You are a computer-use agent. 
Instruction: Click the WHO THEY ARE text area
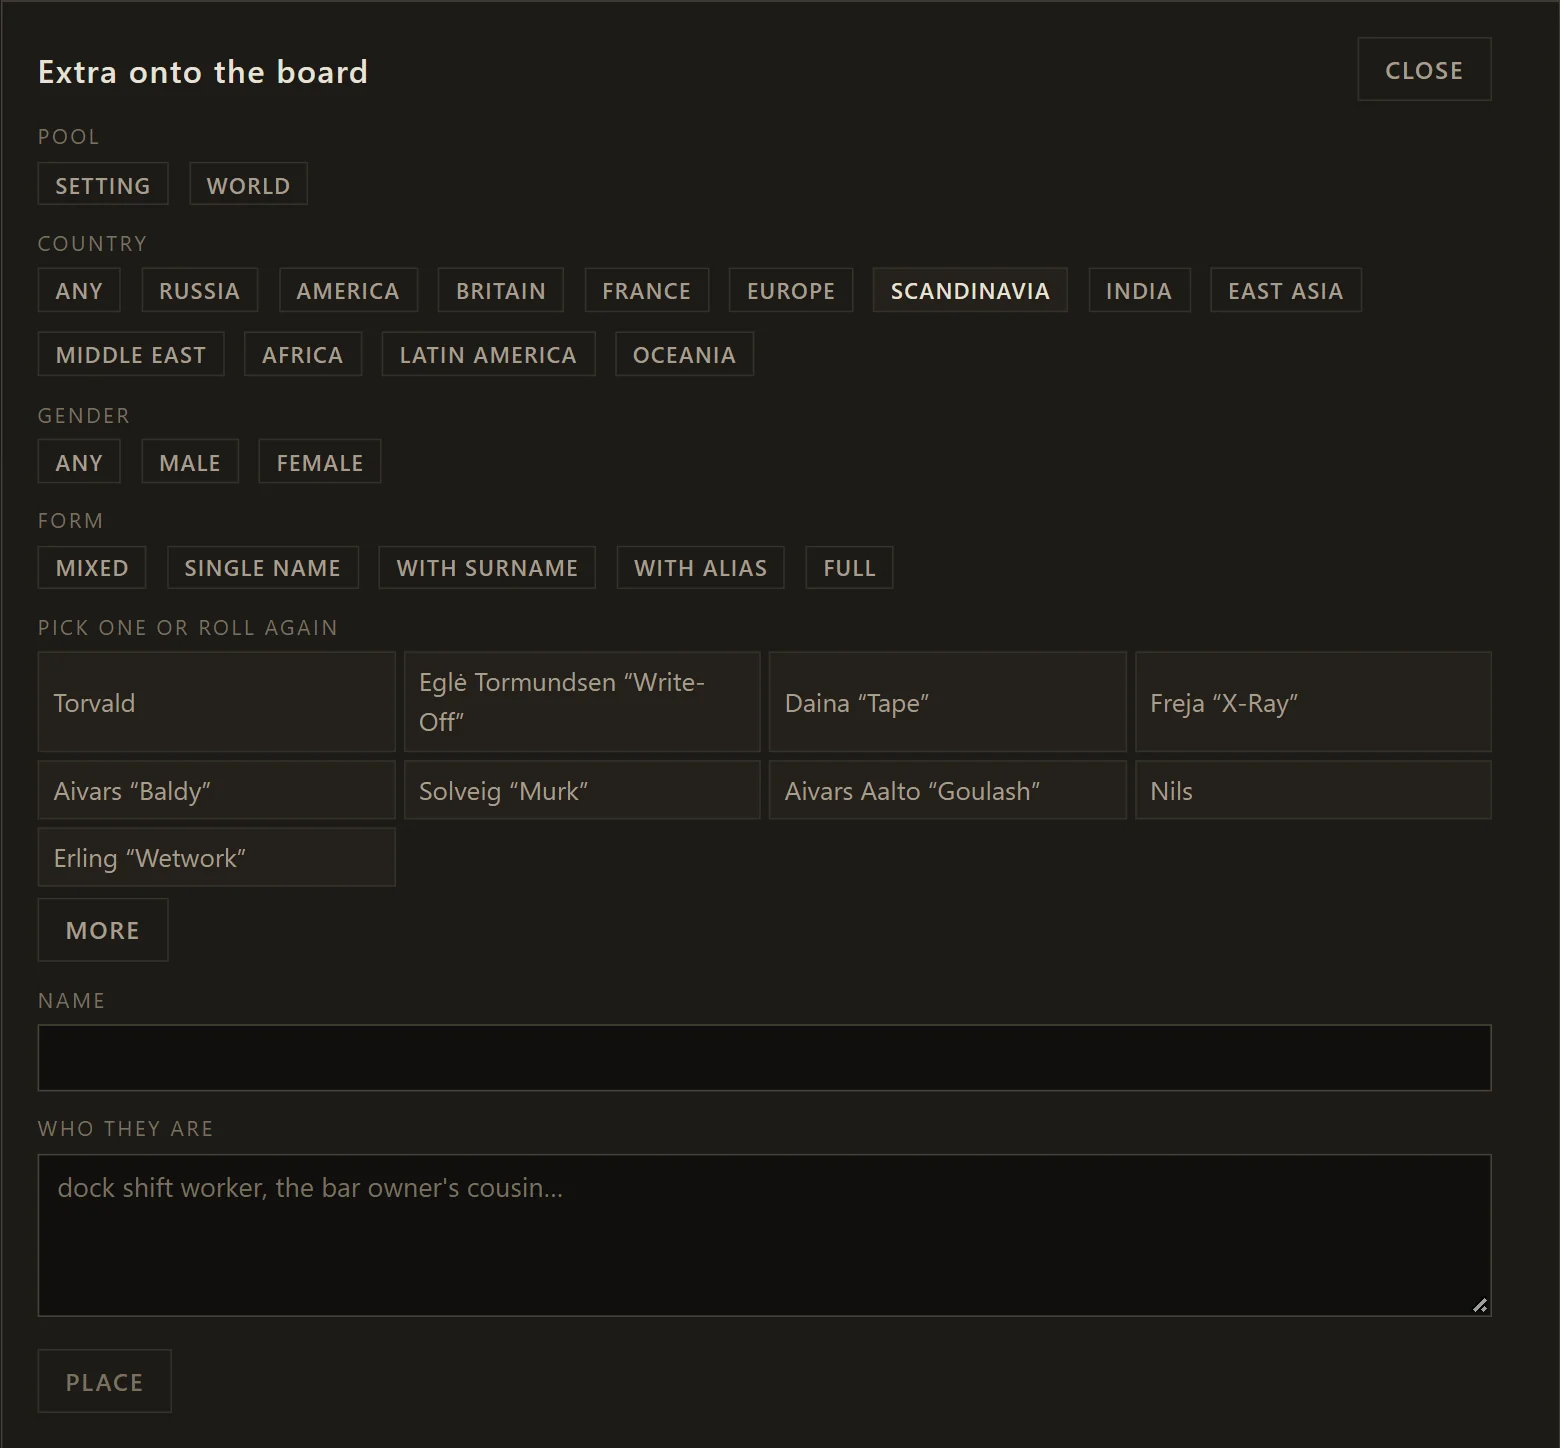(x=764, y=1235)
